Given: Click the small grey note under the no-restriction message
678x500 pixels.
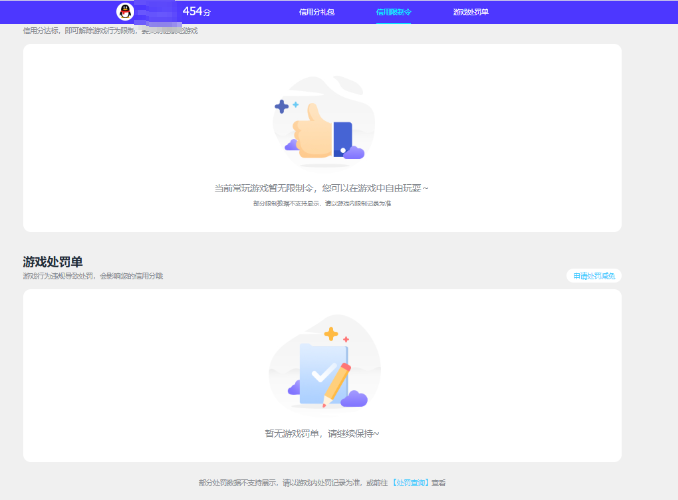Looking at the screenshot, I should (x=322, y=203).
